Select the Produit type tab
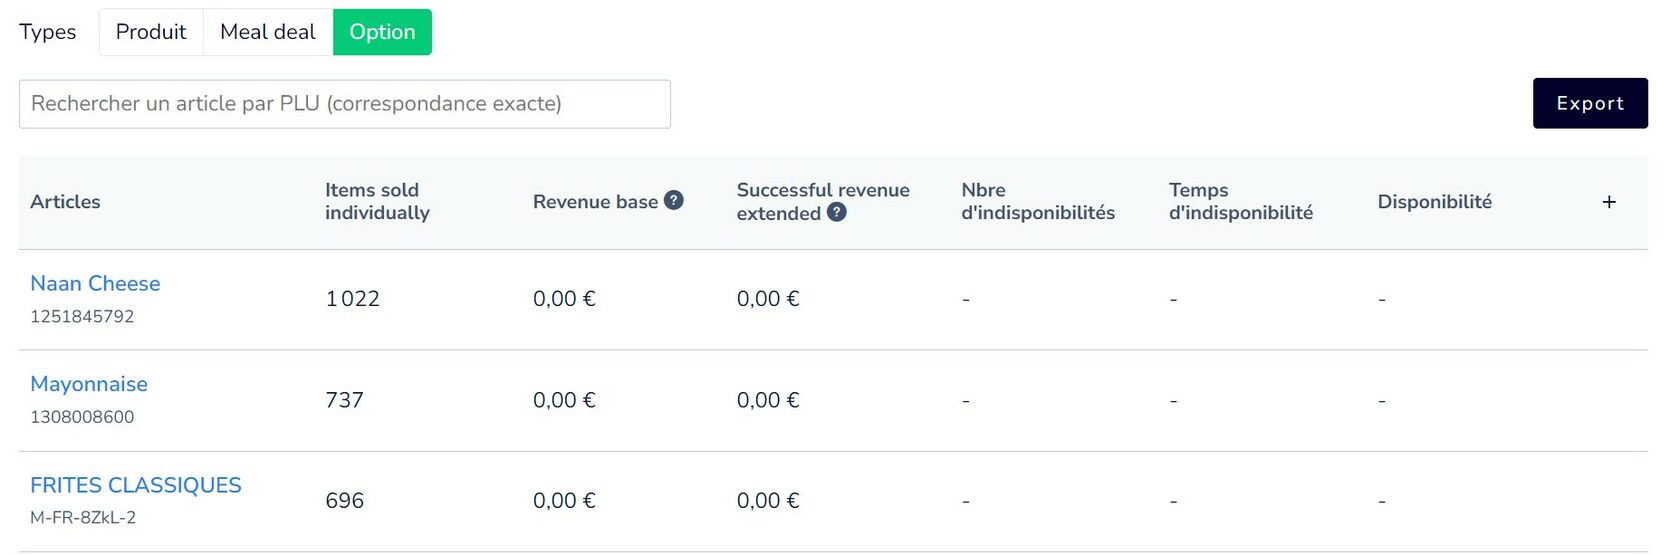Image resolution: width=1680 pixels, height=555 pixels. click(151, 32)
